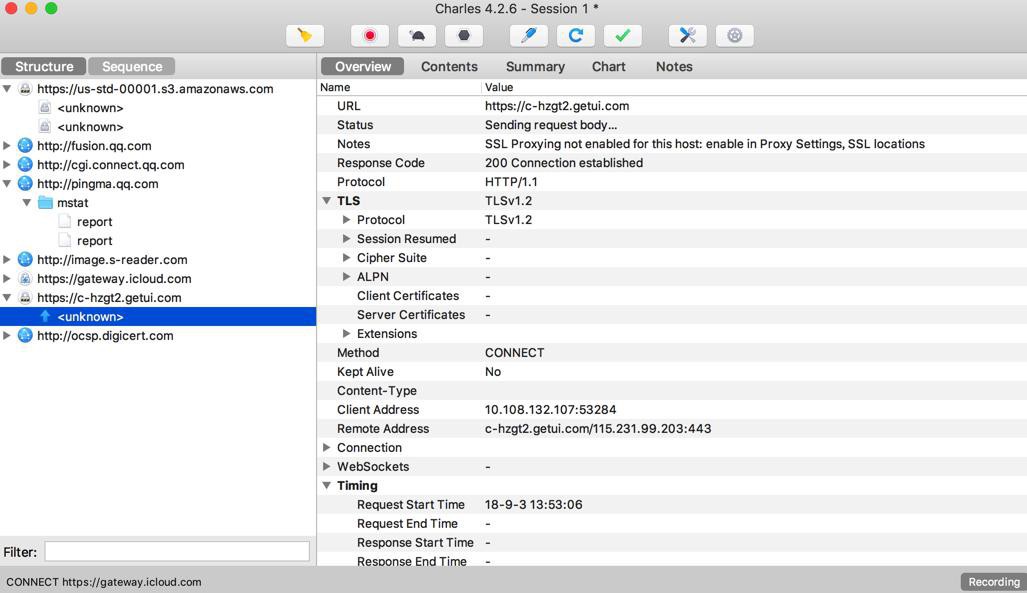Expand the gateway.icloud.com host node
This screenshot has height=593, width=1027.
[7, 278]
